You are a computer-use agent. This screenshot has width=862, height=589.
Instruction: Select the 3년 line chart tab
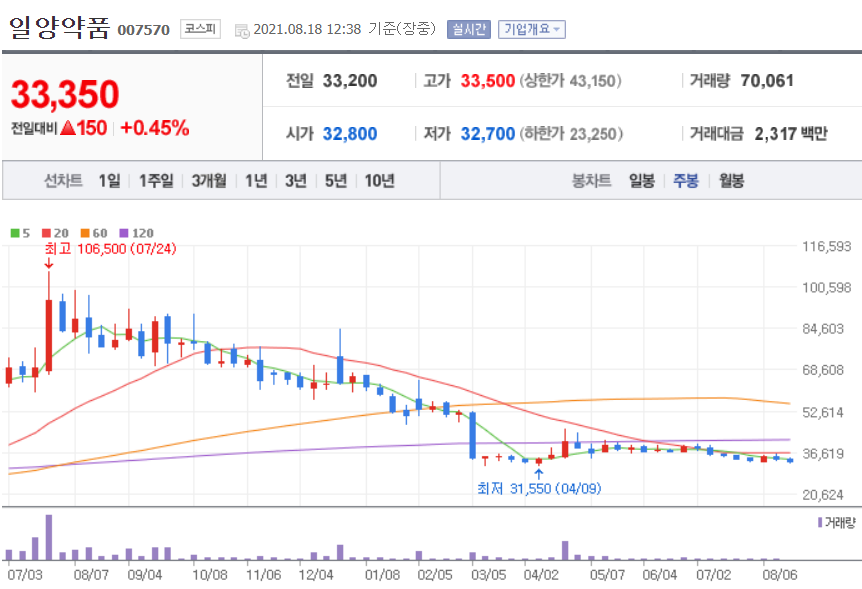(x=296, y=180)
